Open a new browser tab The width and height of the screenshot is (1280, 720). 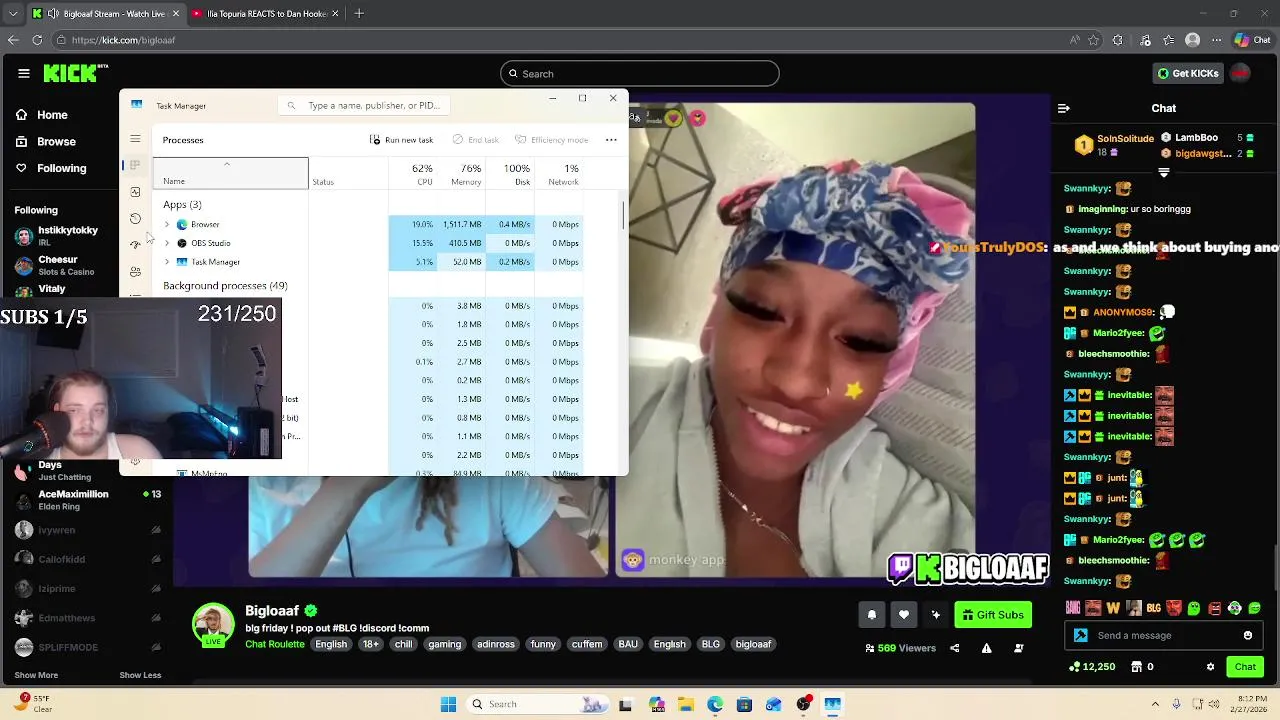359,14
